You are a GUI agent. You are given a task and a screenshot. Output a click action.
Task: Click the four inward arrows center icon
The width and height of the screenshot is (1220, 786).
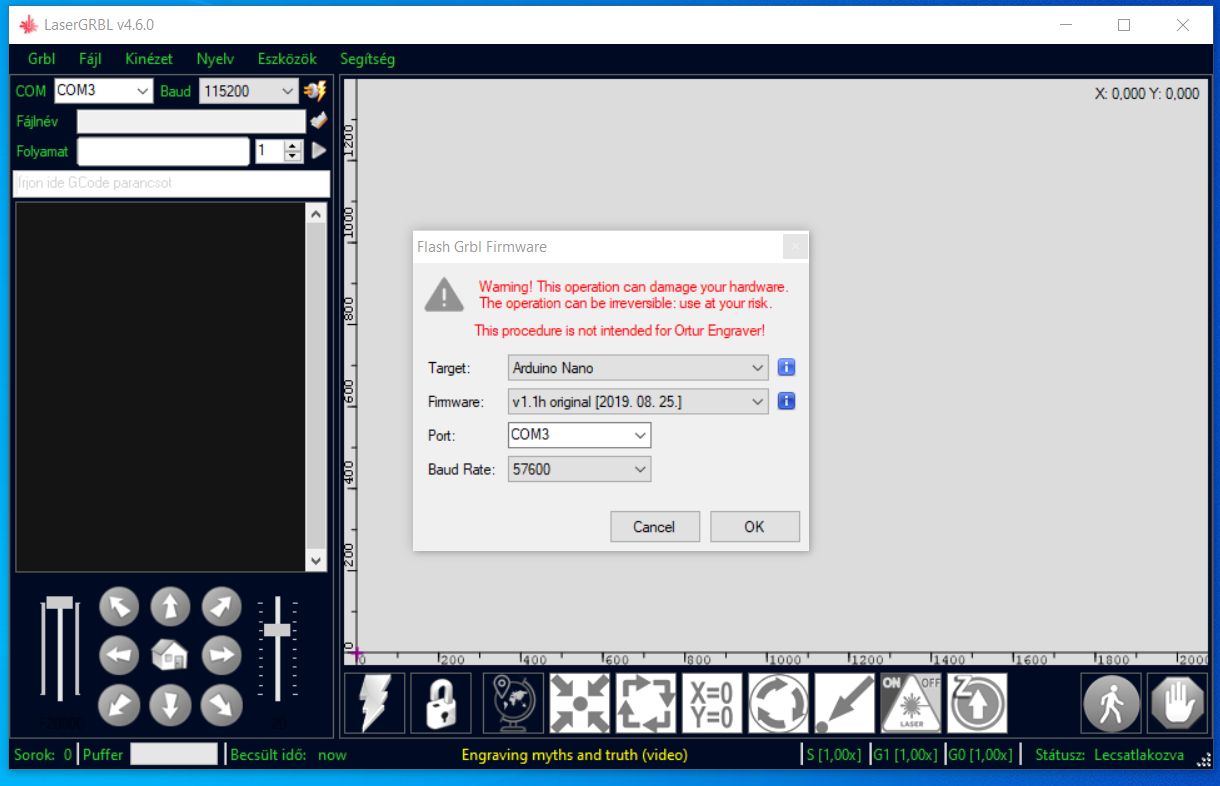(x=580, y=703)
